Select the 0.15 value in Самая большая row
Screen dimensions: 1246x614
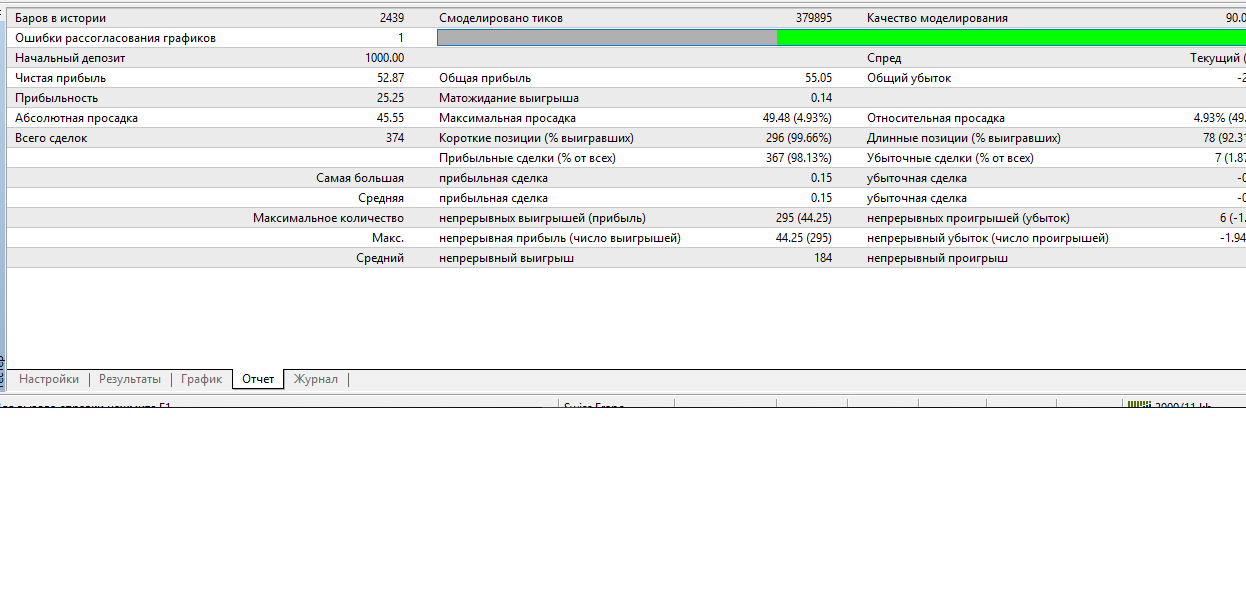(x=821, y=178)
